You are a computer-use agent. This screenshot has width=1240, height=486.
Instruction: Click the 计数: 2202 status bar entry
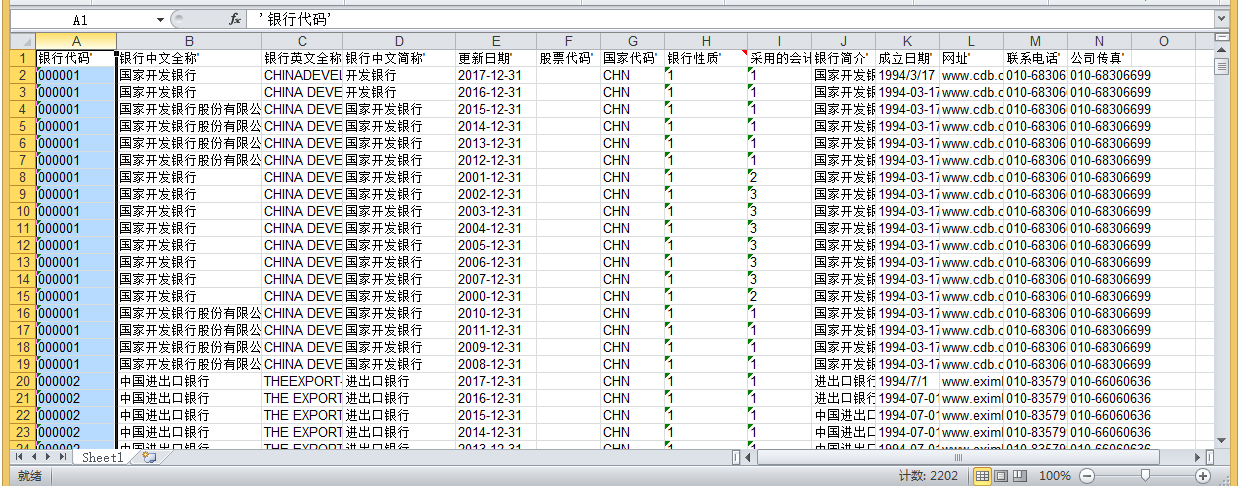click(x=930, y=476)
